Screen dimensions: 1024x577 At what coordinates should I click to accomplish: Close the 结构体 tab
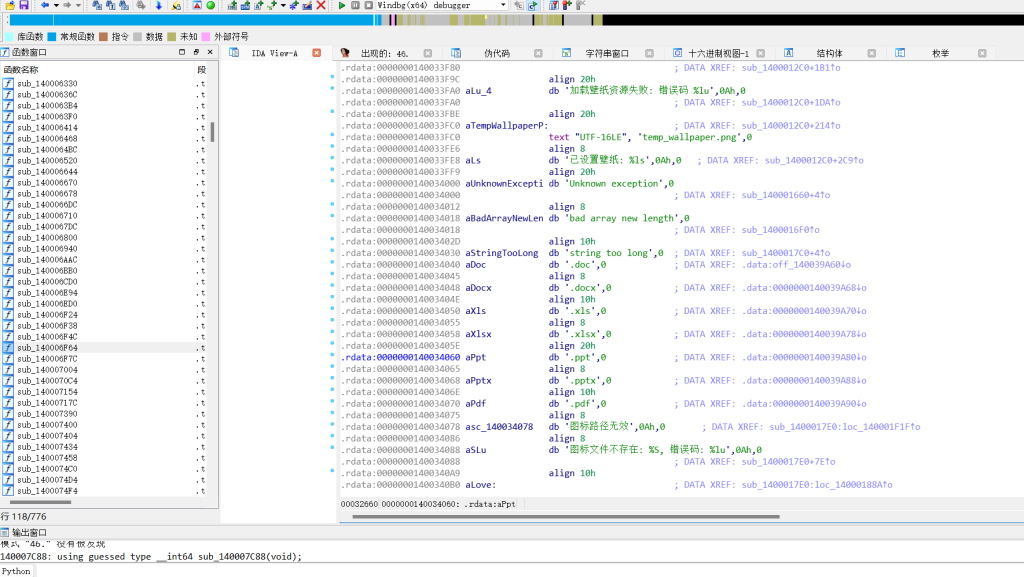(x=872, y=53)
